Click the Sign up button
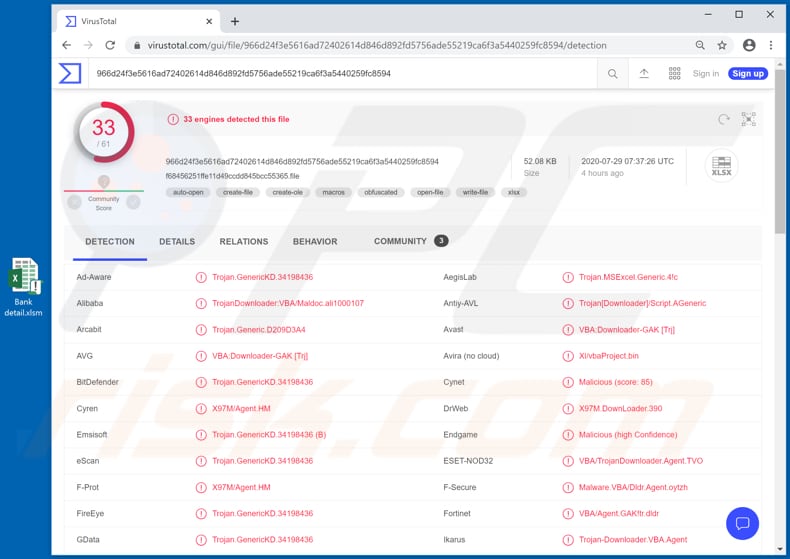 (x=748, y=74)
